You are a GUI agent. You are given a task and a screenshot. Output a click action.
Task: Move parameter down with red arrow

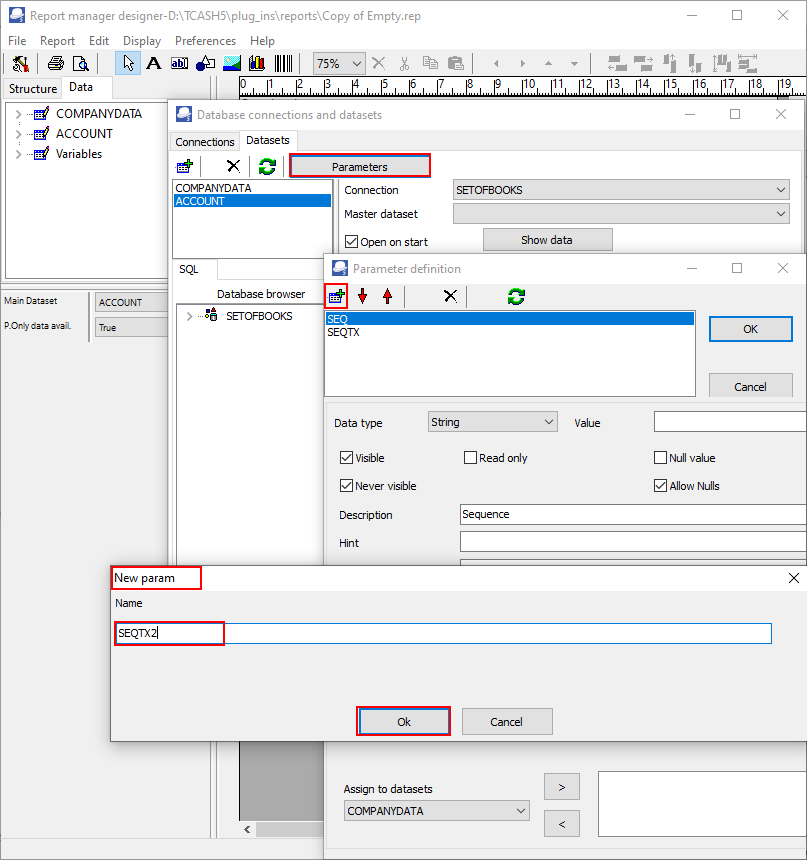tap(363, 296)
